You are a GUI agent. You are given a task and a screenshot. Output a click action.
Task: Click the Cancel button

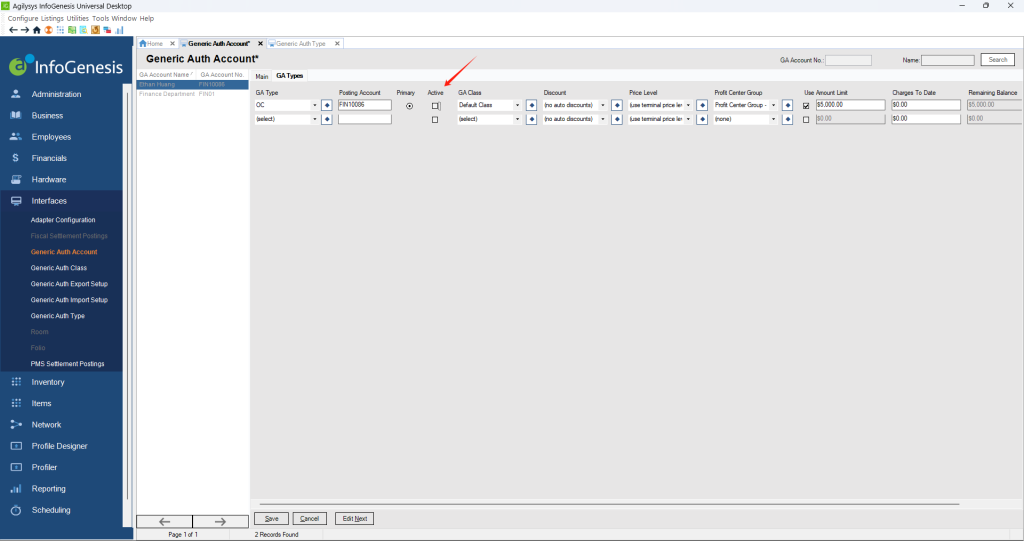pos(310,519)
